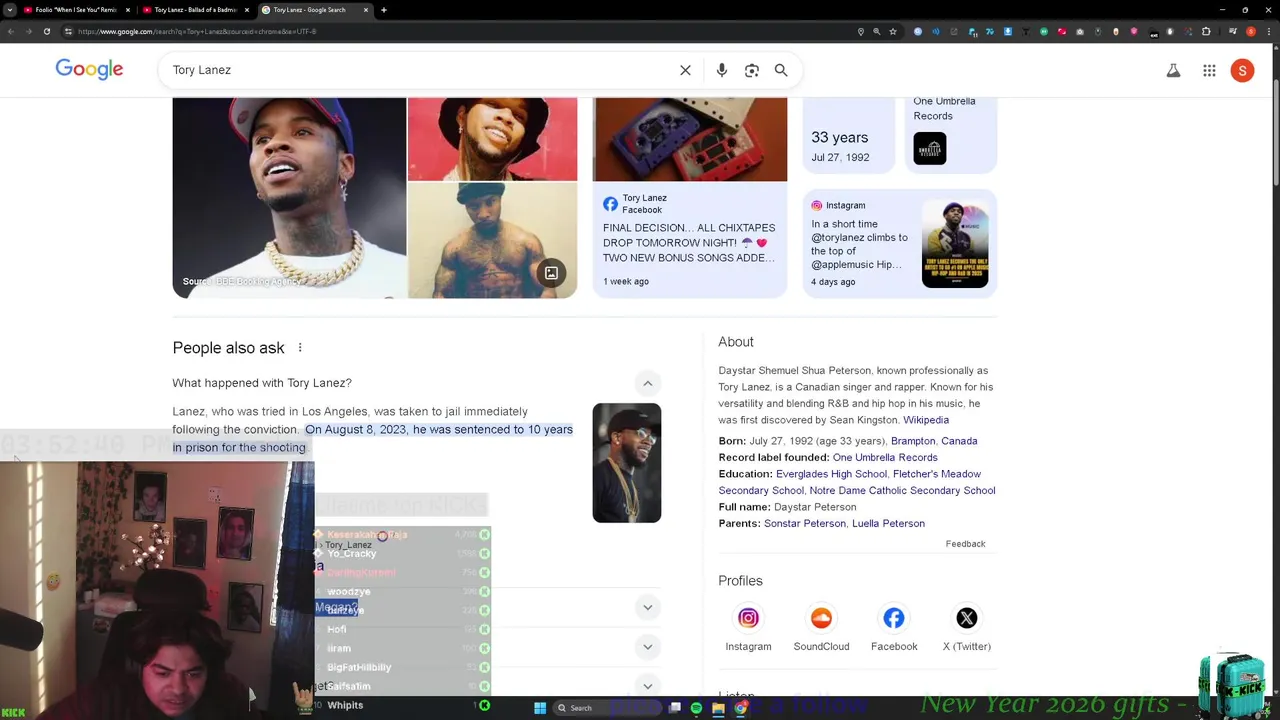
Task: Switch to the Foolio 'When I See You' tab
Action: pyautogui.click(x=76, y=10)
